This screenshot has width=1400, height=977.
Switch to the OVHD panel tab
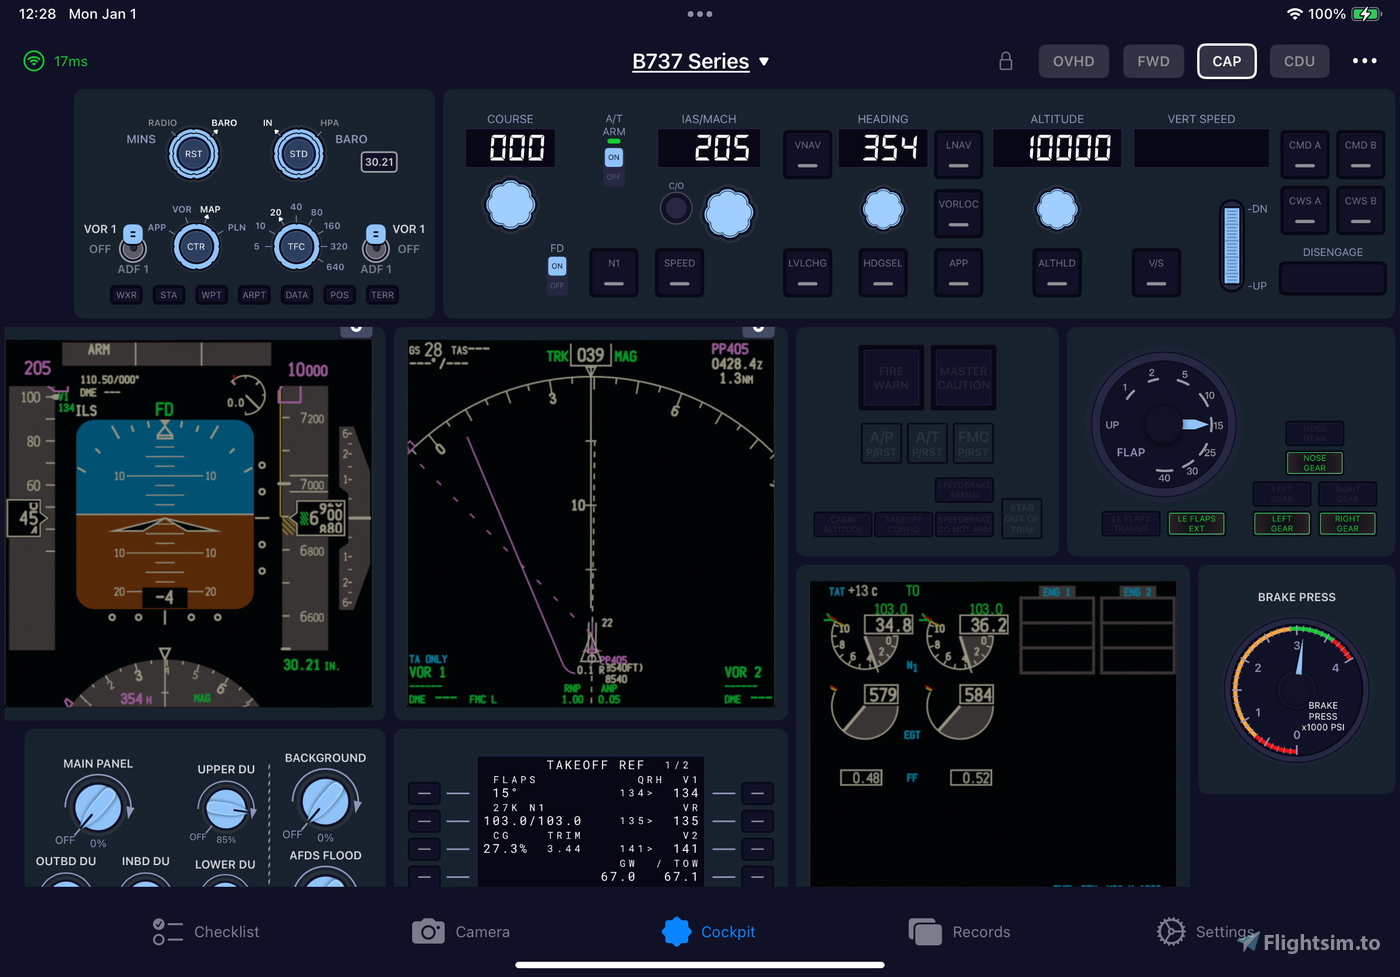pos(1073,61)
